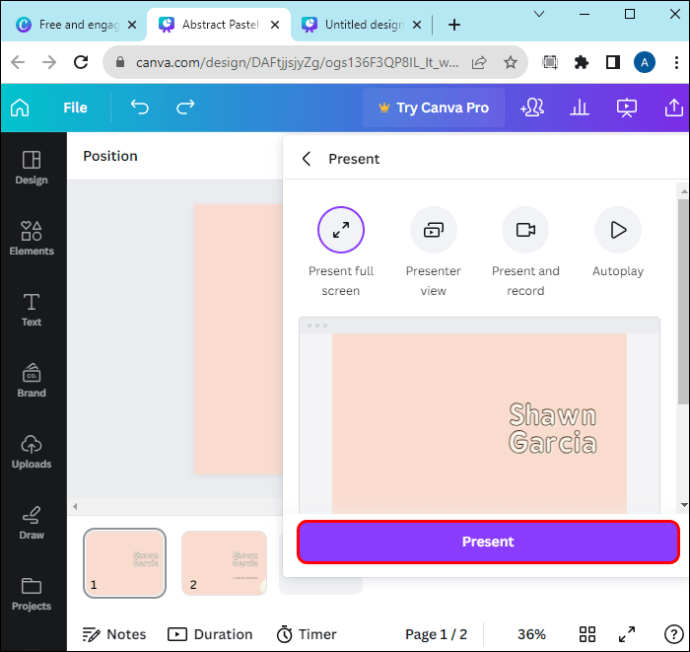This screenshot has width=690, height=652.
Task: Open the Draw side panel
Action: [x=32, y=523]
